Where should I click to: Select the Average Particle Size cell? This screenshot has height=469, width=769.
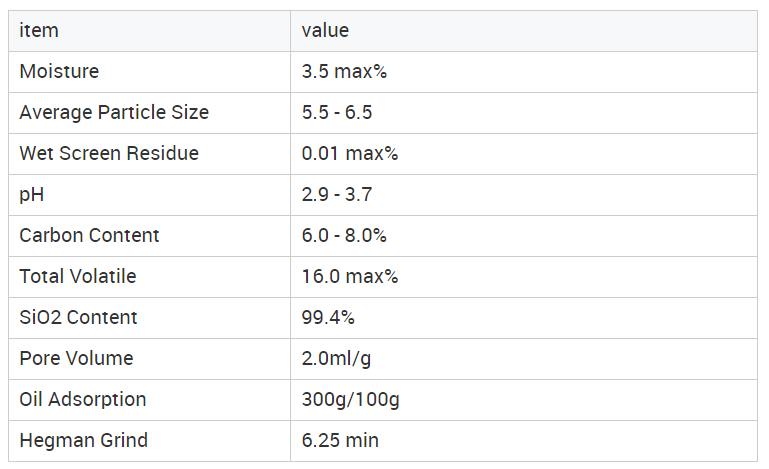(x=150, y=113)
